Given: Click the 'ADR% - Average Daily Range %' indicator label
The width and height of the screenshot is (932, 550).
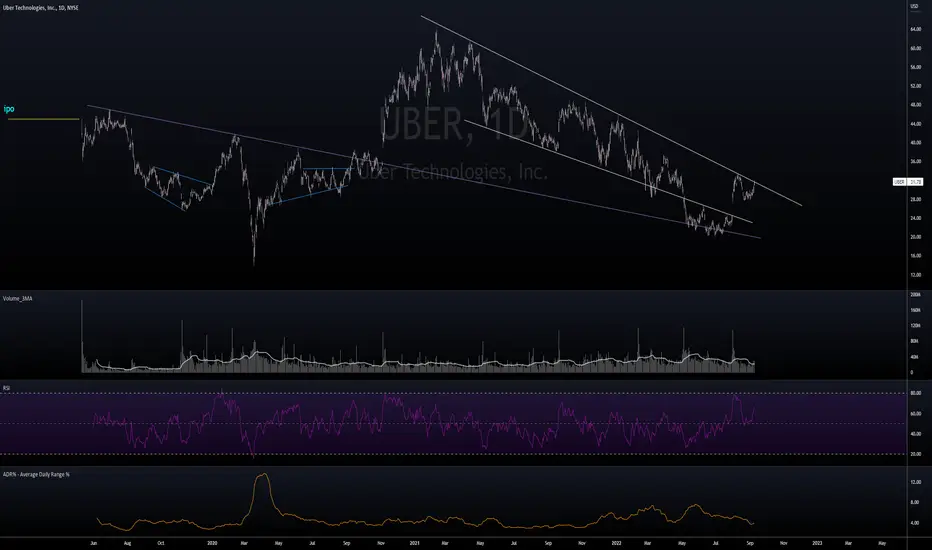Looking at the screenshot, I should [x=36, y=474].
